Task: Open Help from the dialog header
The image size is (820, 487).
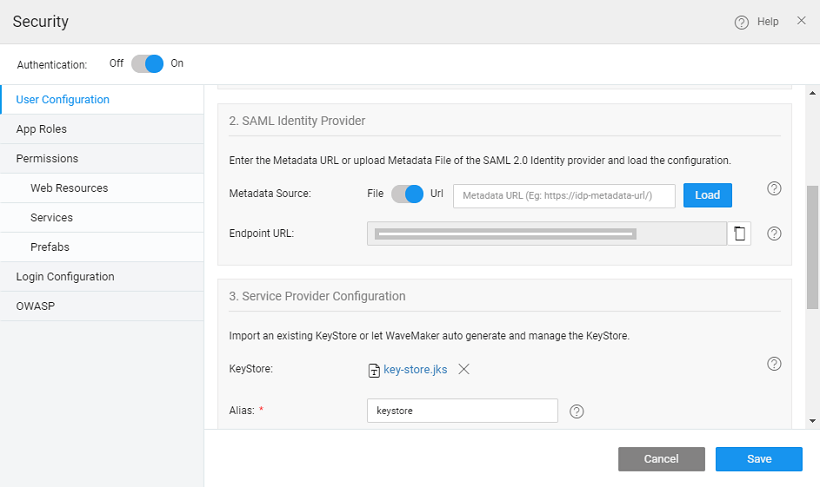Action: [756, 22]
